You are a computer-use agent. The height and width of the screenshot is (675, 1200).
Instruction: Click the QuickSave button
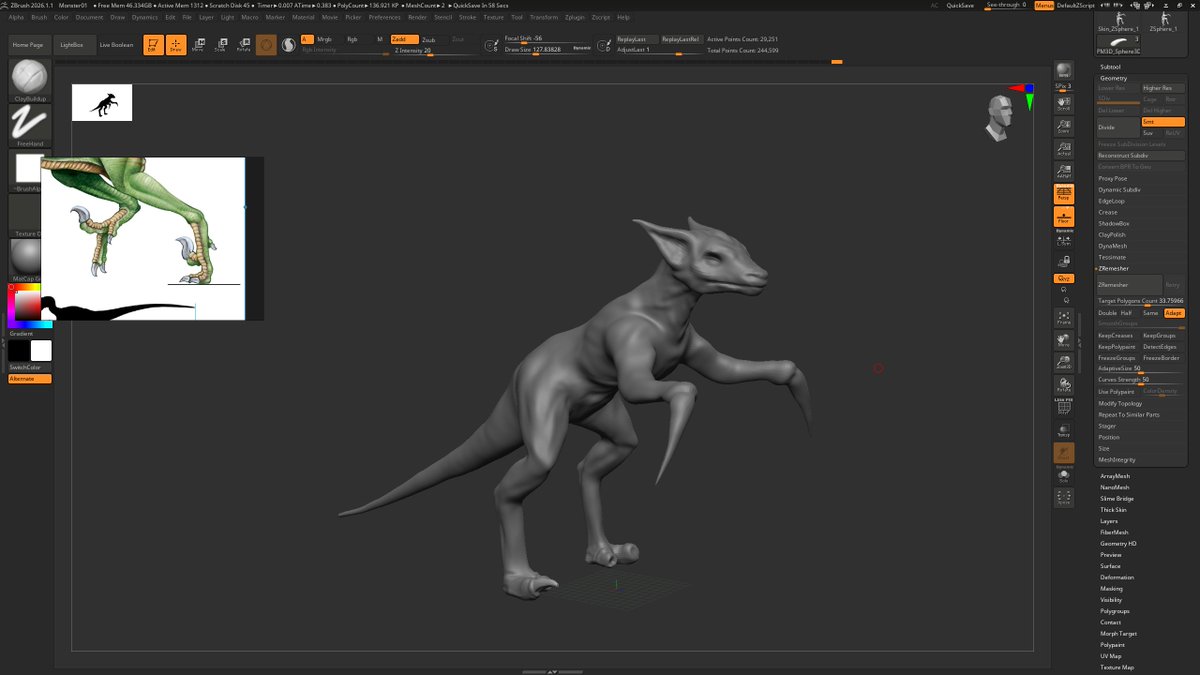point(960,5)
